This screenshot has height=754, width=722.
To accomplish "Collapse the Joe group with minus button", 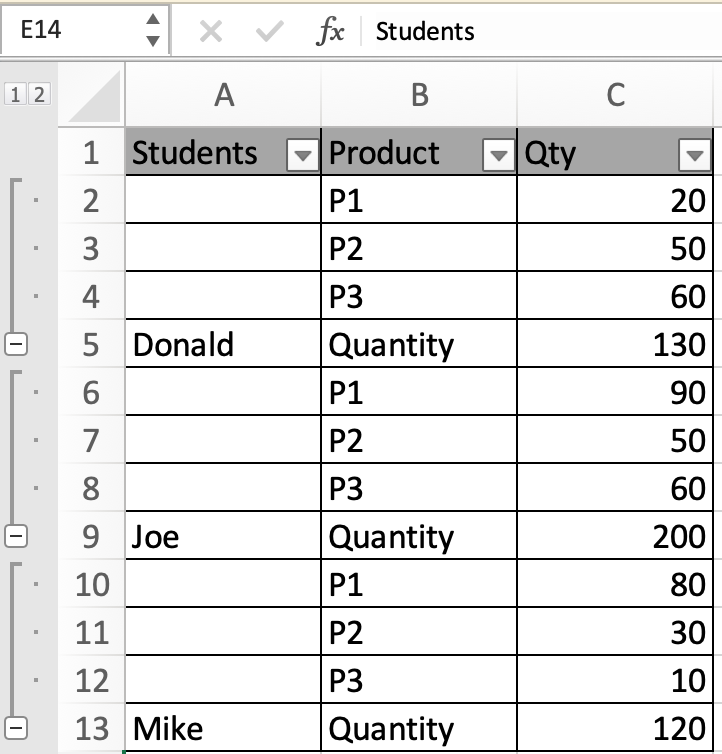I will click(16, 536).
